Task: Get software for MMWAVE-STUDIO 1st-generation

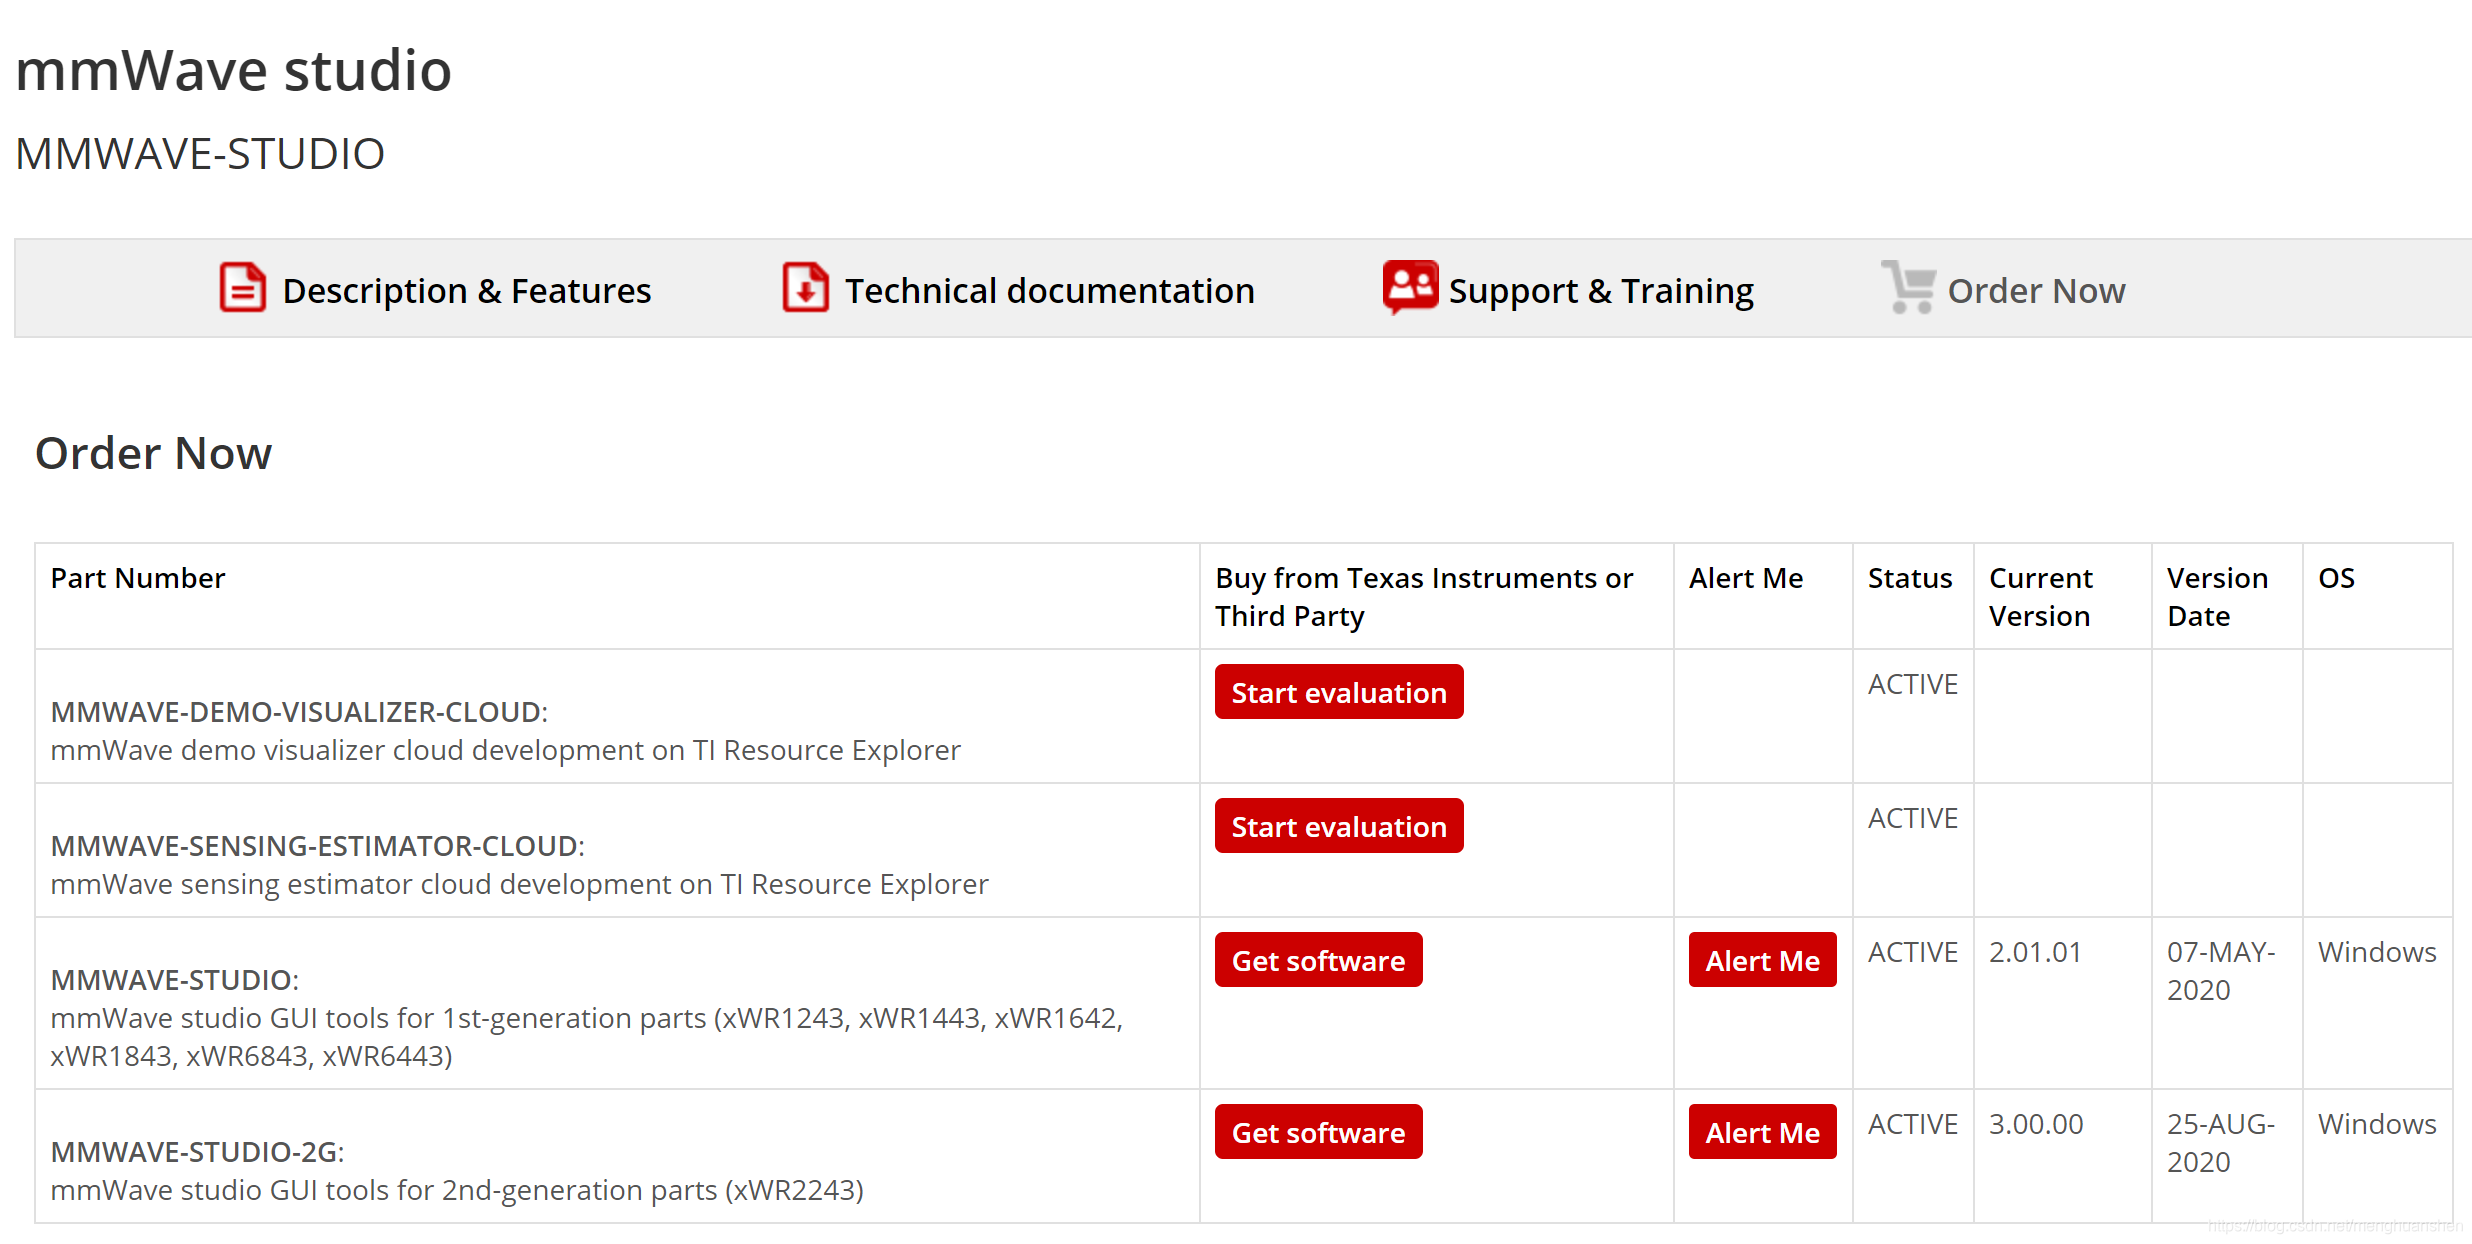Action: [1317, 960]
